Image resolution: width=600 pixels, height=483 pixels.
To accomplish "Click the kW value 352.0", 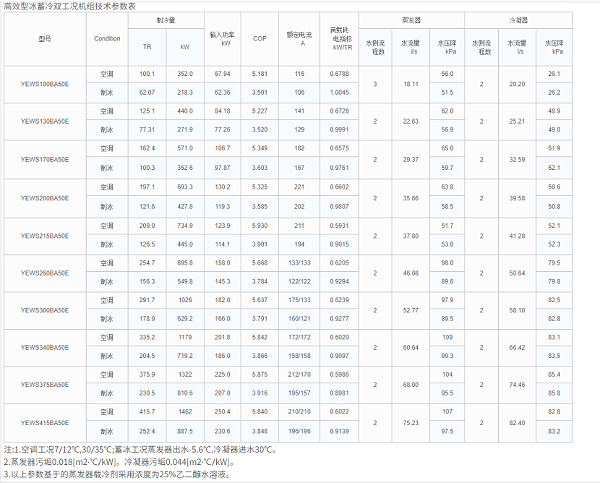I will click(x=185, y=74).
